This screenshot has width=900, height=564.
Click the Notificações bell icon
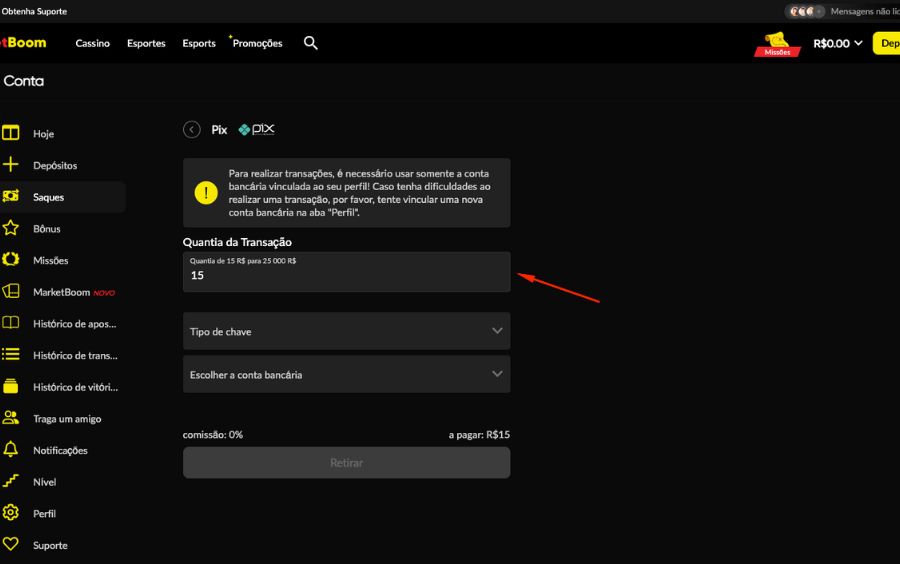point(11,450)
